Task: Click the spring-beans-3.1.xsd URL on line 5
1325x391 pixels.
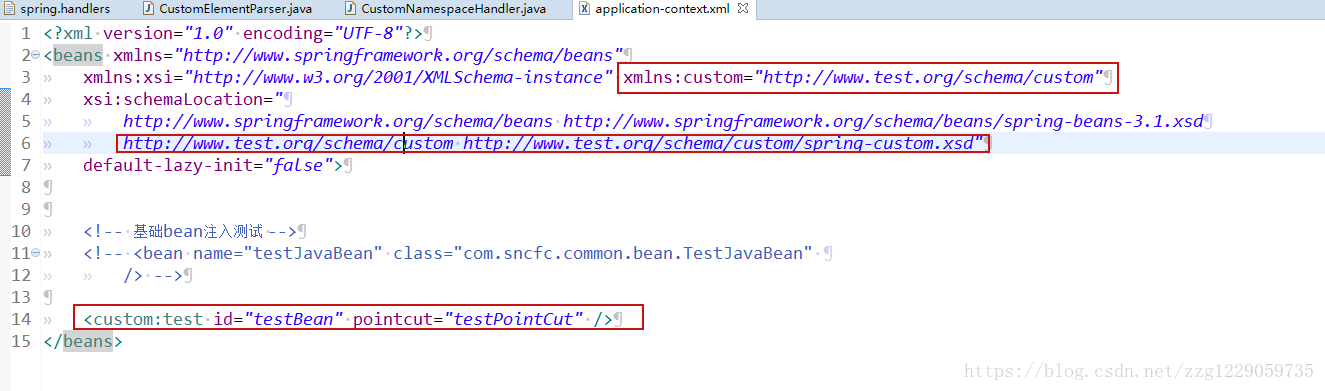Action: 883,121
